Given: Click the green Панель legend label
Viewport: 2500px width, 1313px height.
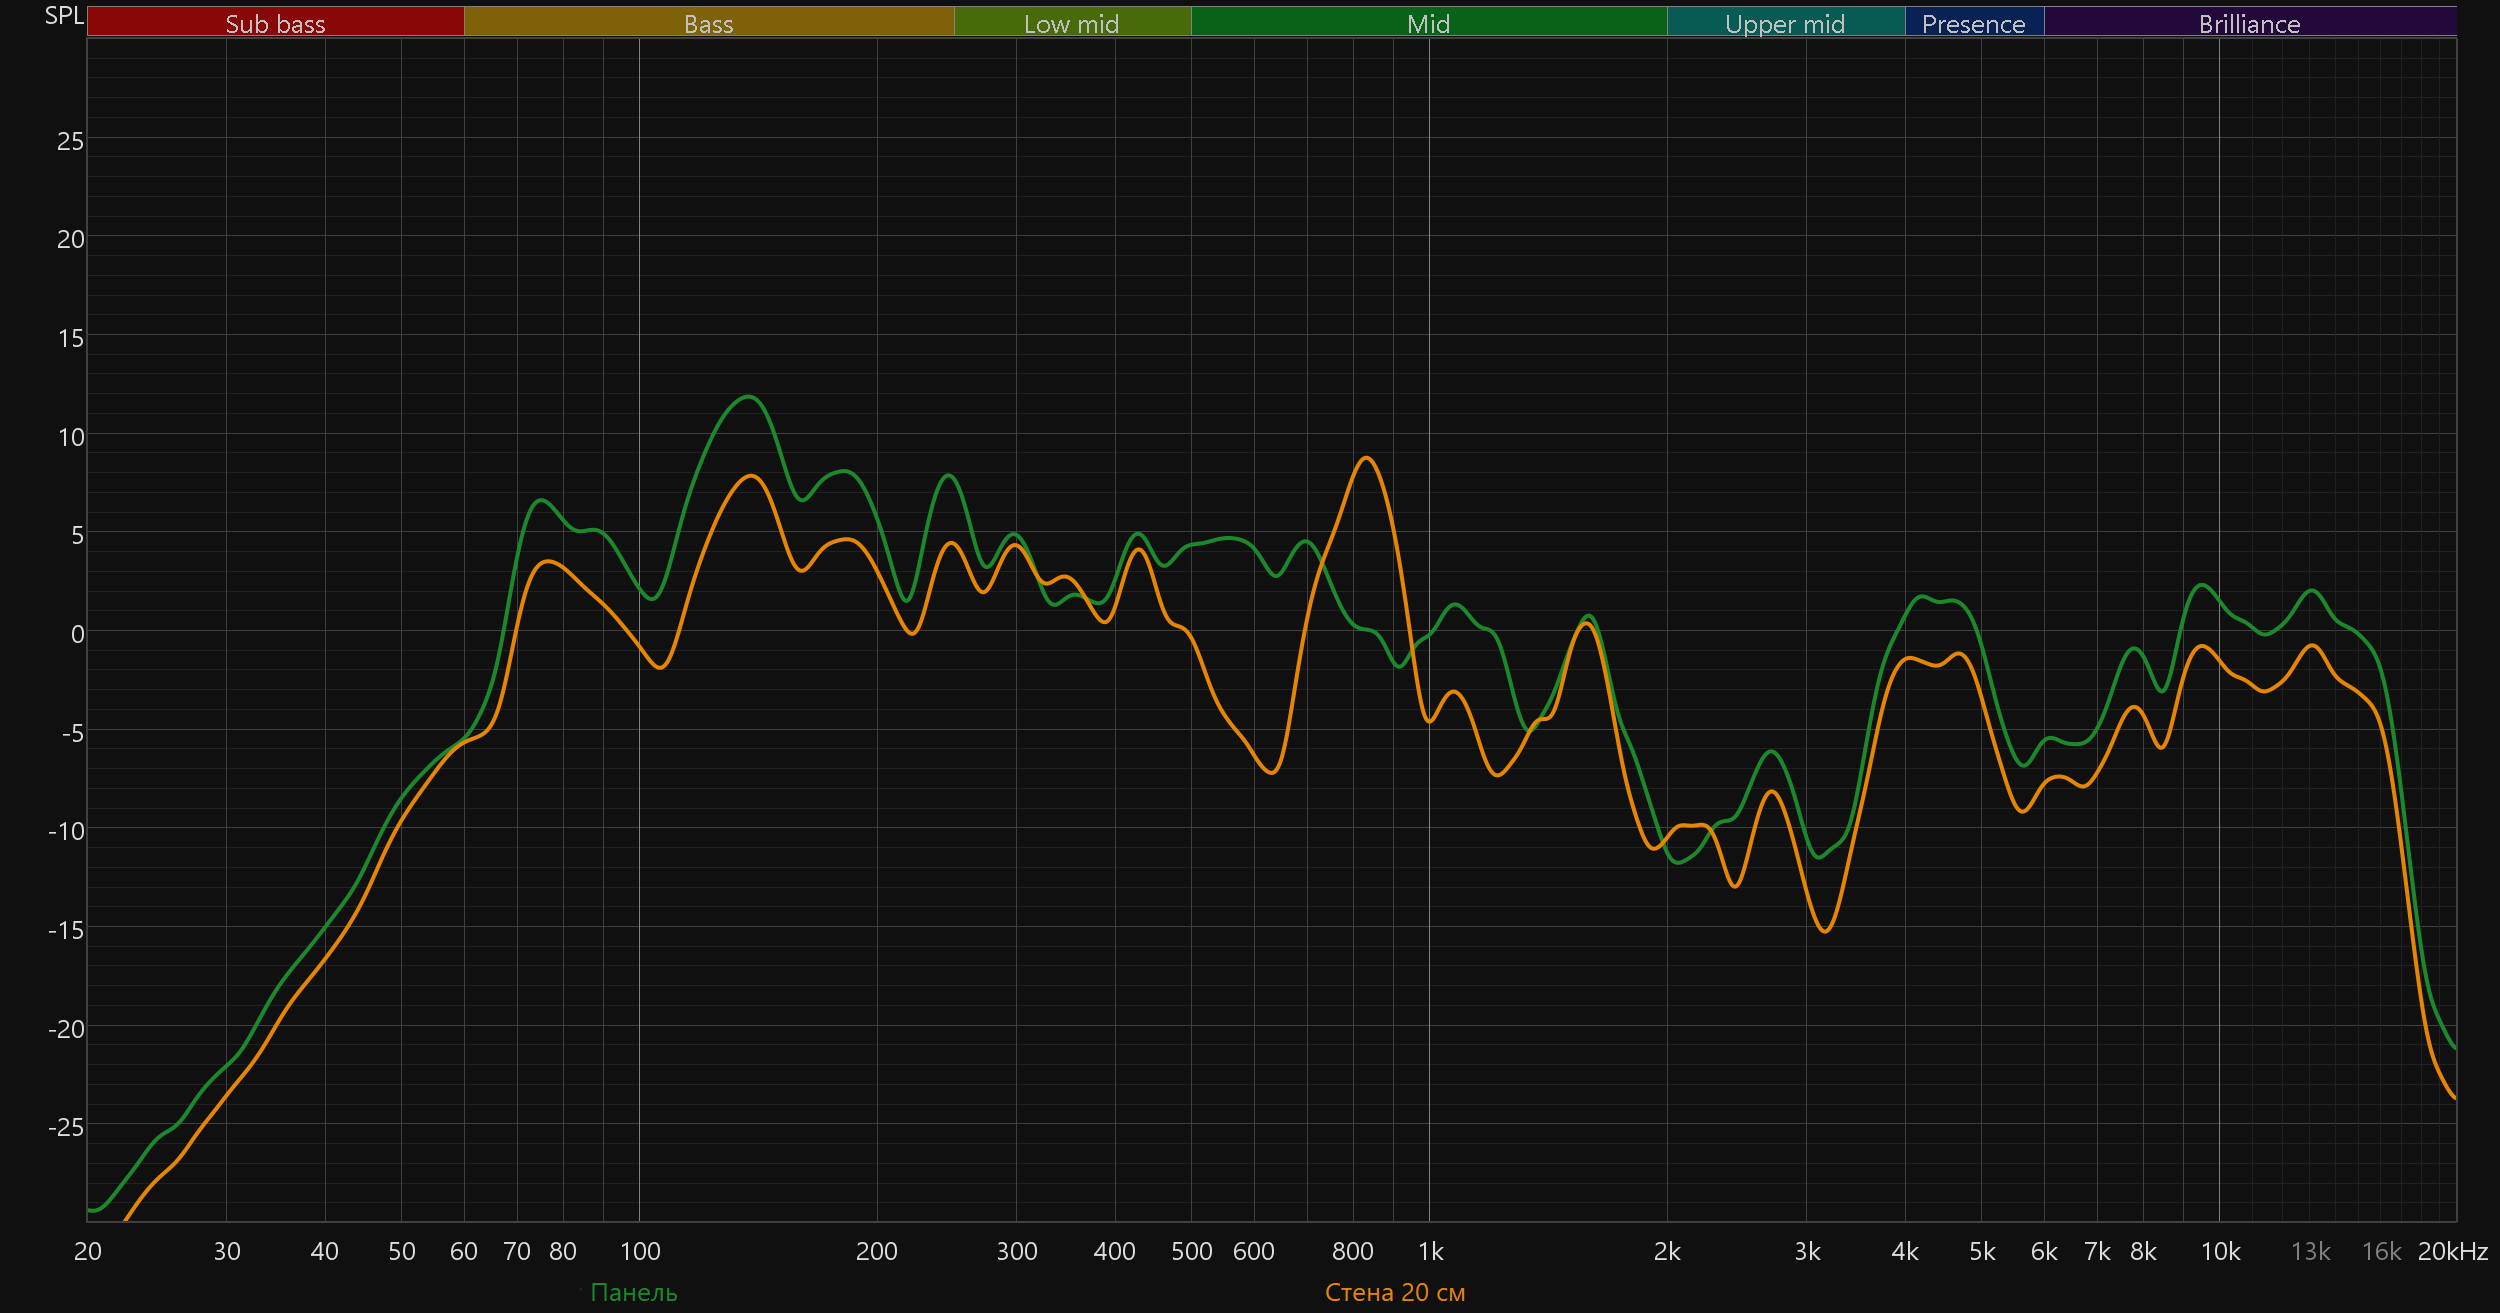Looking at the screenshot, I should 633,1292.
